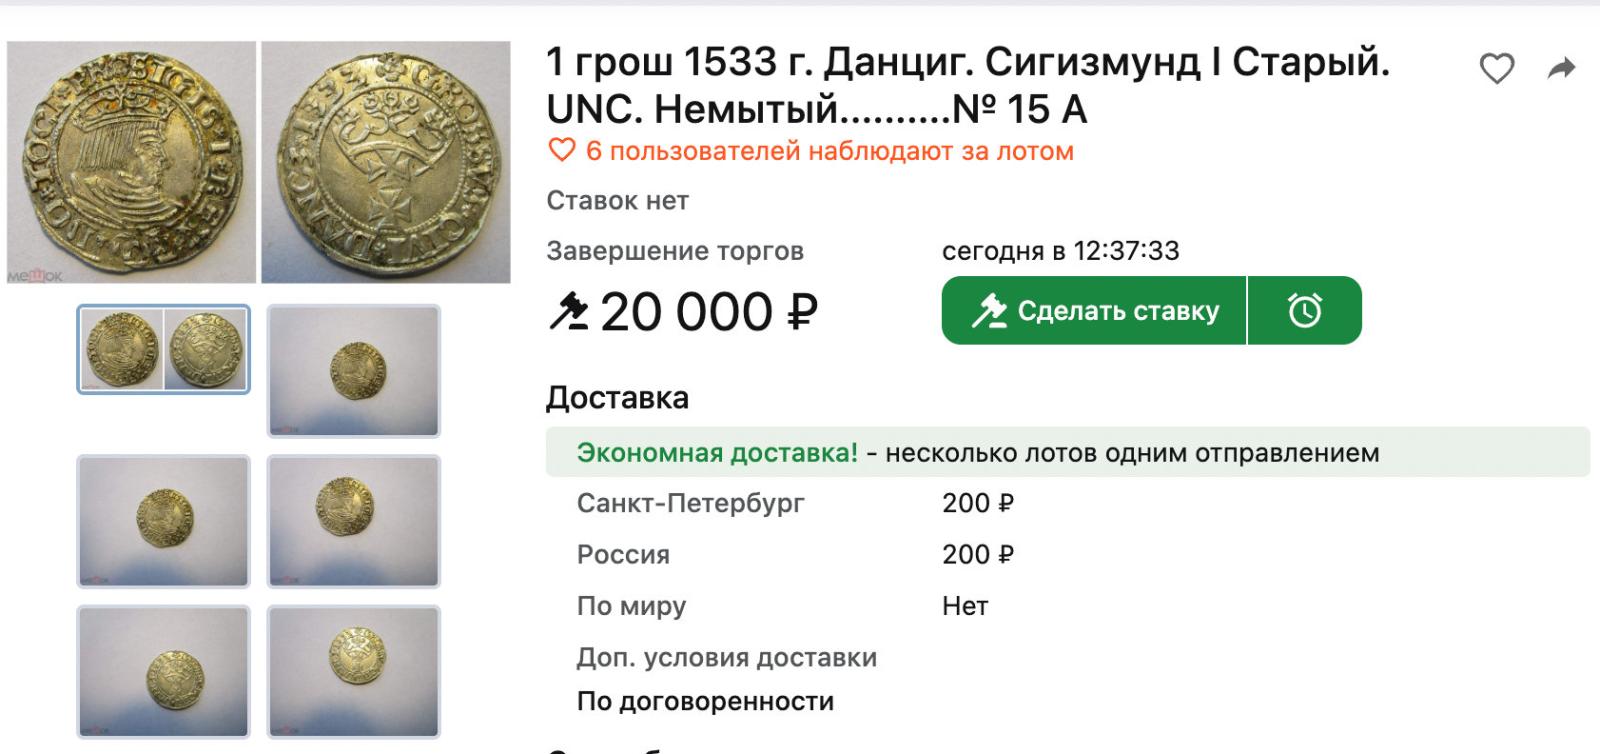Click the 20 000 ₽ price
Image resolution: width=1600 pixels, height=754 pixels.
click(x=708, y=312)
